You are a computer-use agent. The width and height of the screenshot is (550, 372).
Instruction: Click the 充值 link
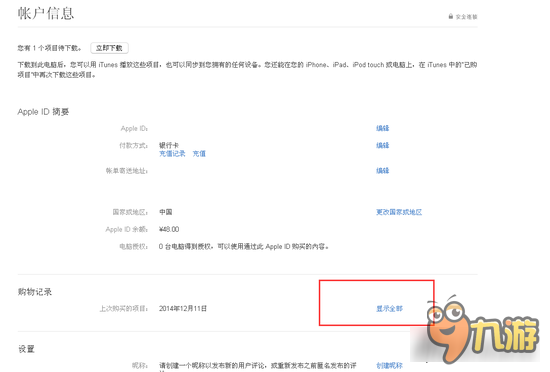coord(199,154)
